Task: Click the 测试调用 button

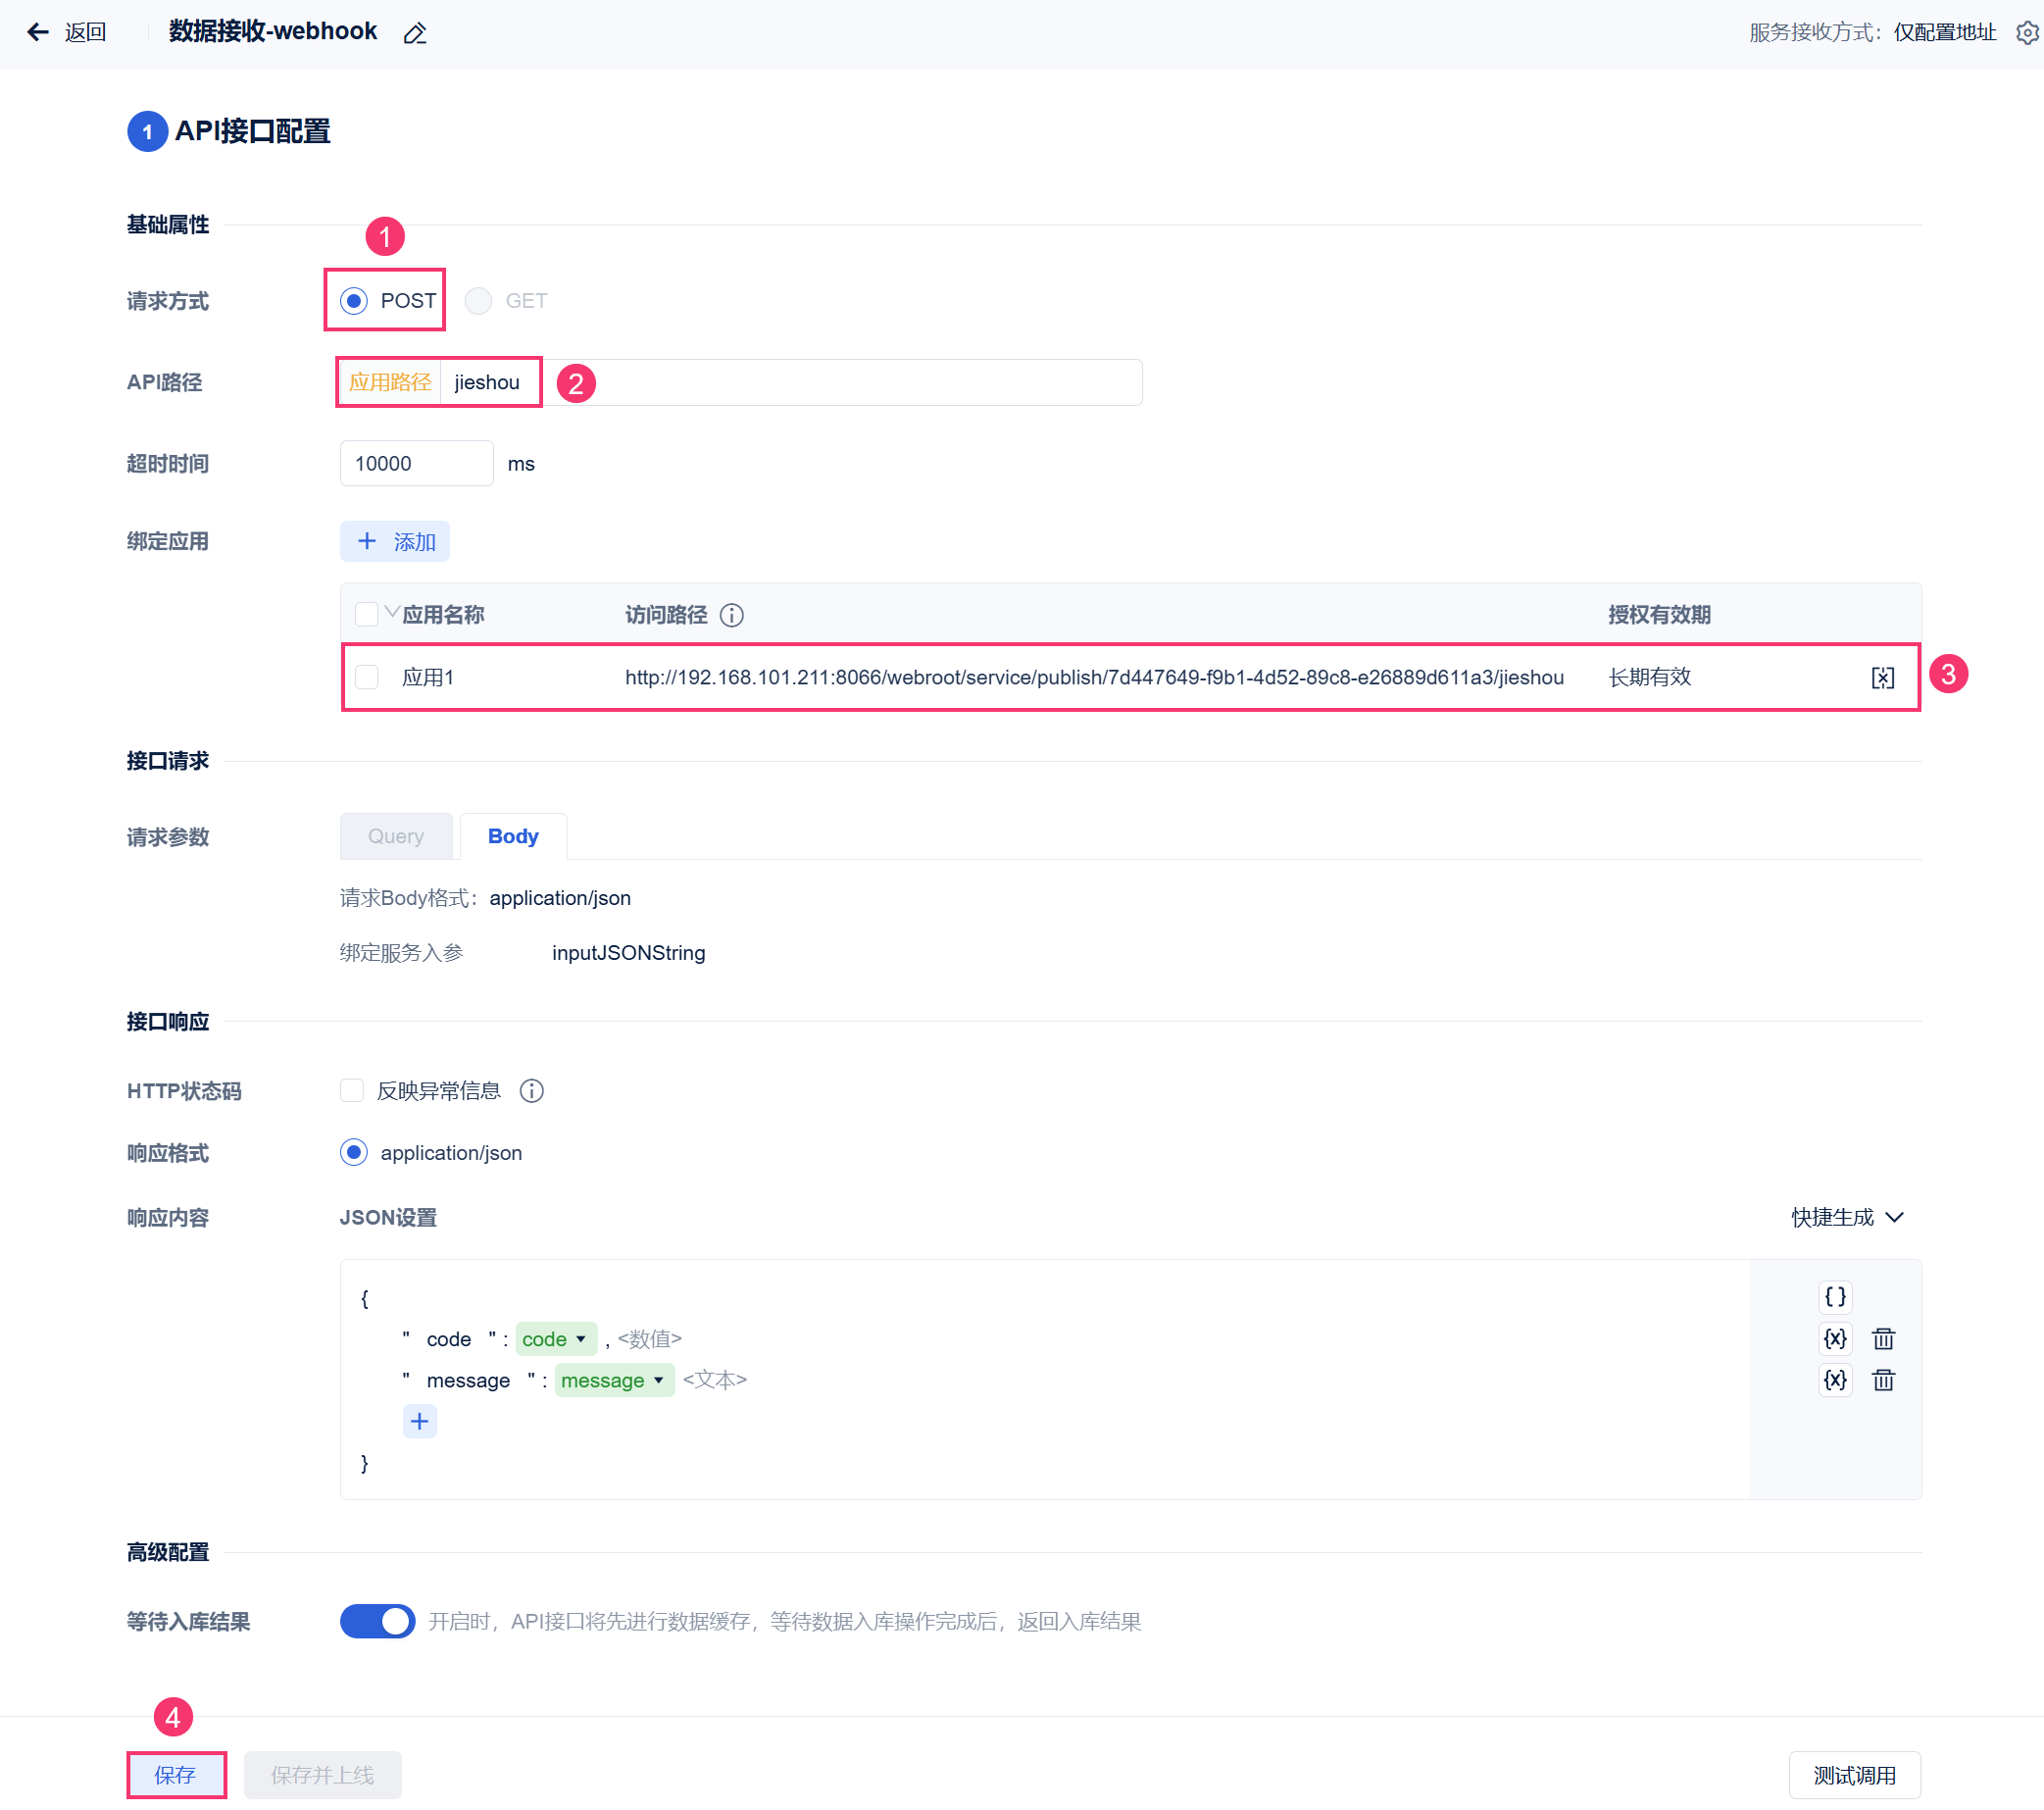Action: [x=1856, y=1776]
